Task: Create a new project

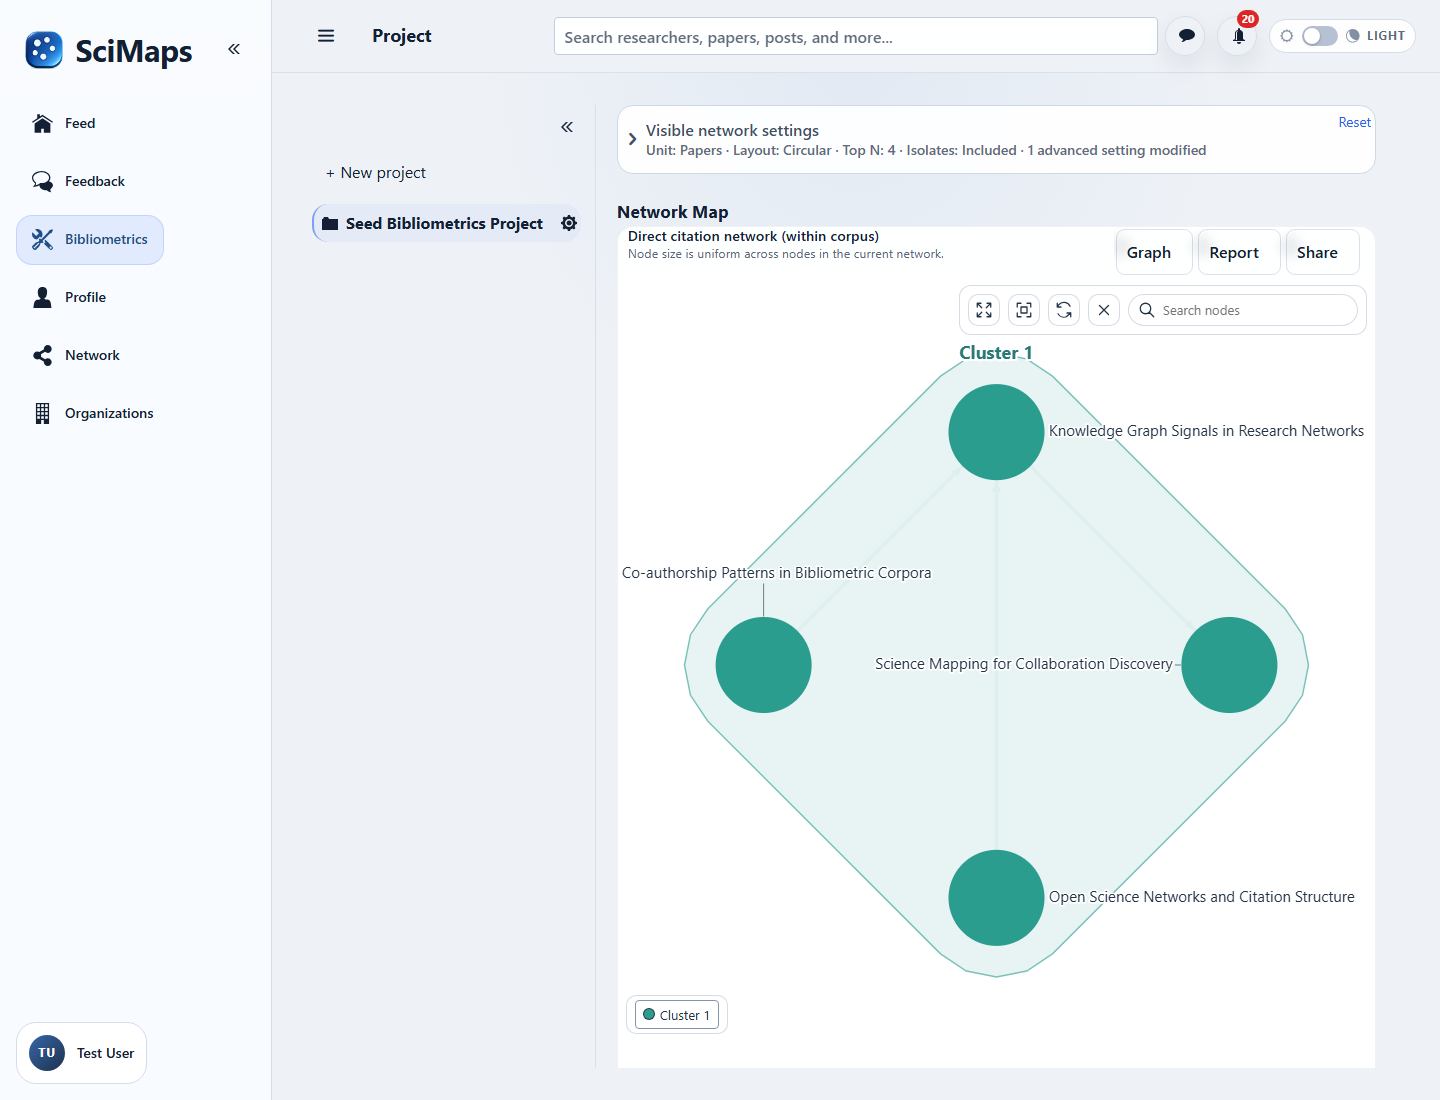Action: point(376,173)
